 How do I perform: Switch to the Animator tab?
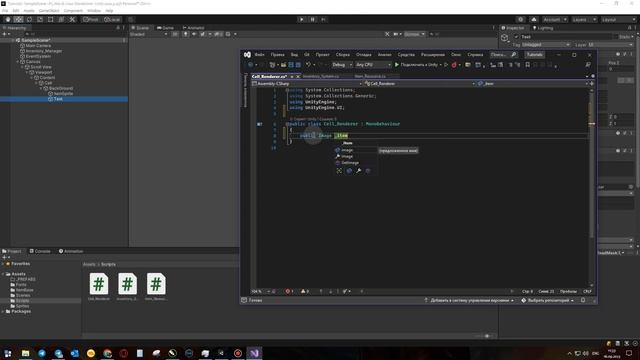(x=194, y=28)
